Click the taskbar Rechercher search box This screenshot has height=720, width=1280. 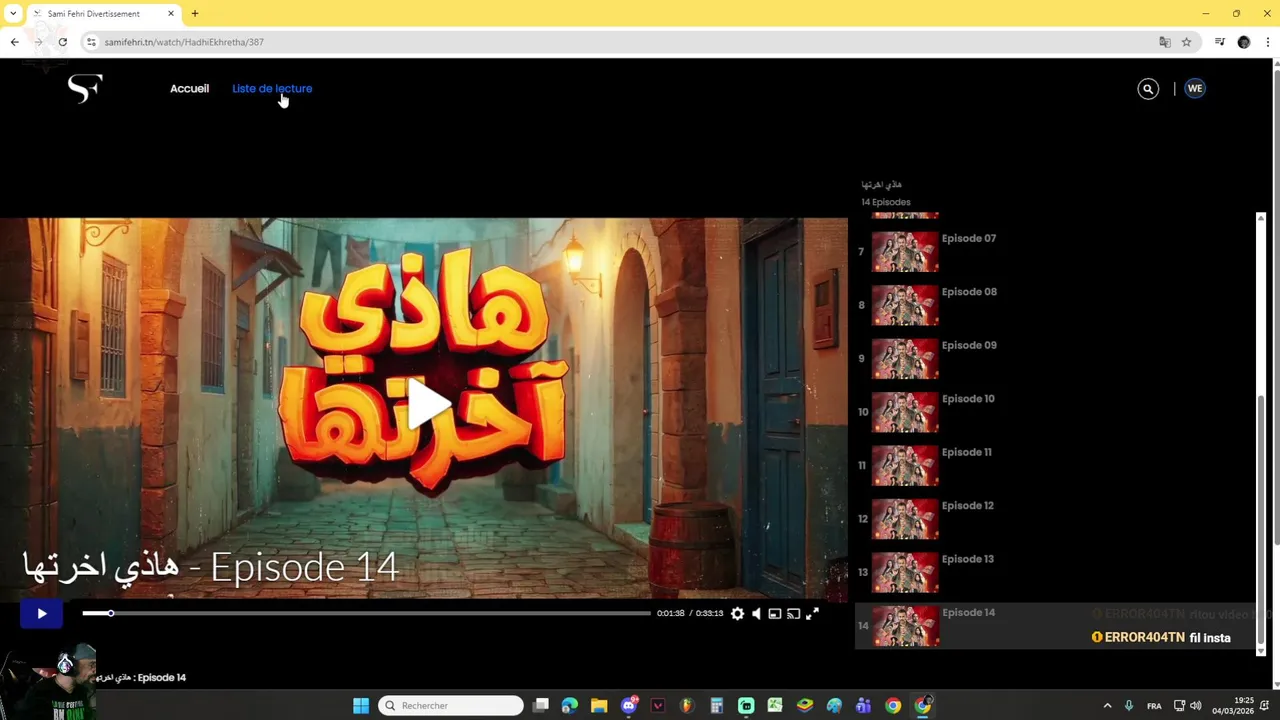coord(451,706)
